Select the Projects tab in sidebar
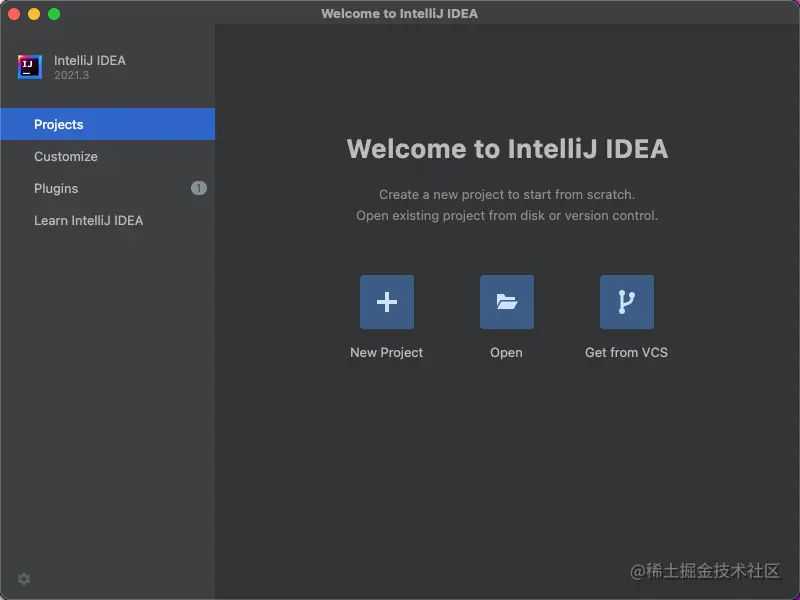 [60, 124]
